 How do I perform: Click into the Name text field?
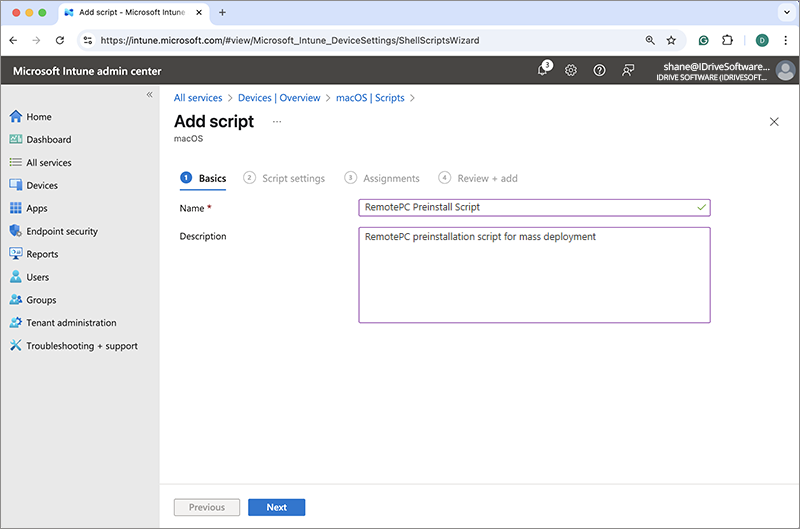pos(525,208)
